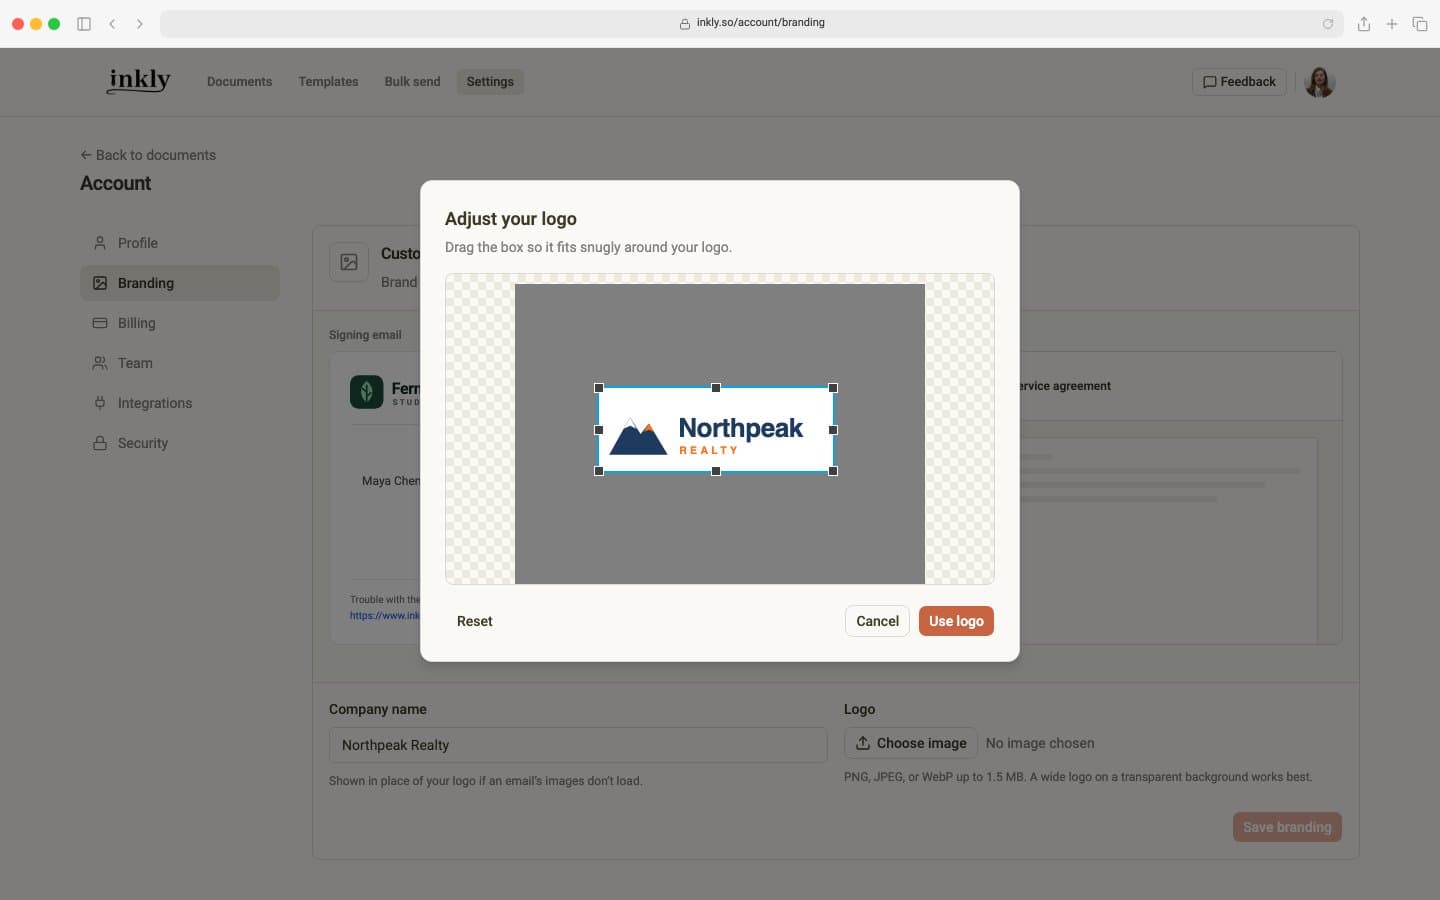This screenshot has height=900, width=1440.
Task: Click the bottom-right crop handle
Action: [833, 471]
